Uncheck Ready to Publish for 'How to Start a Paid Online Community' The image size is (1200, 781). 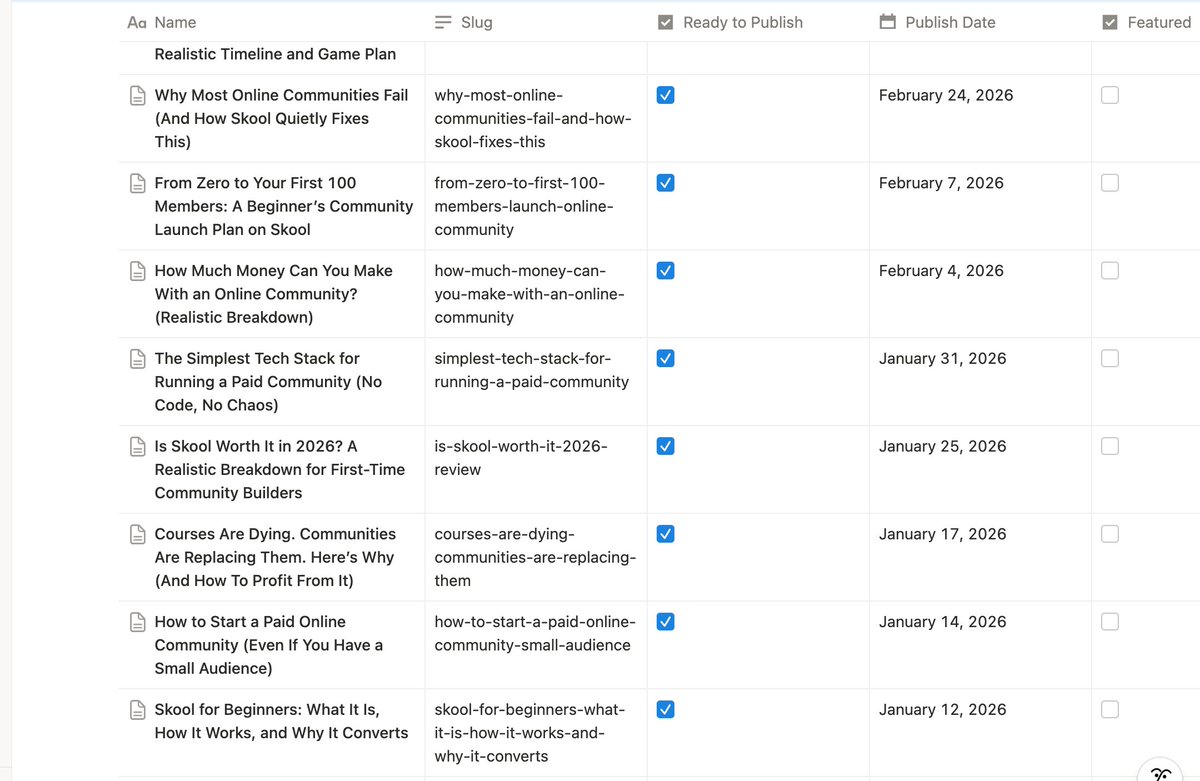click(666, 622)
